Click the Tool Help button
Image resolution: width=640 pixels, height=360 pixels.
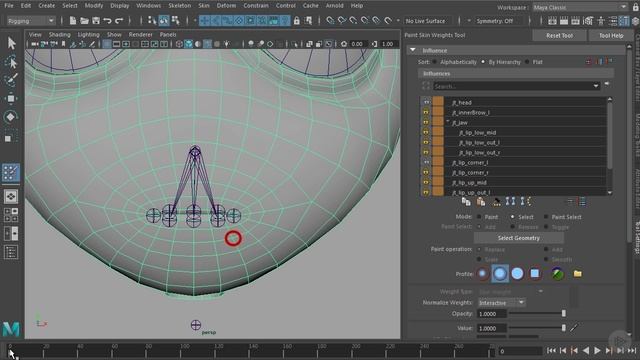tap(611, 36)
